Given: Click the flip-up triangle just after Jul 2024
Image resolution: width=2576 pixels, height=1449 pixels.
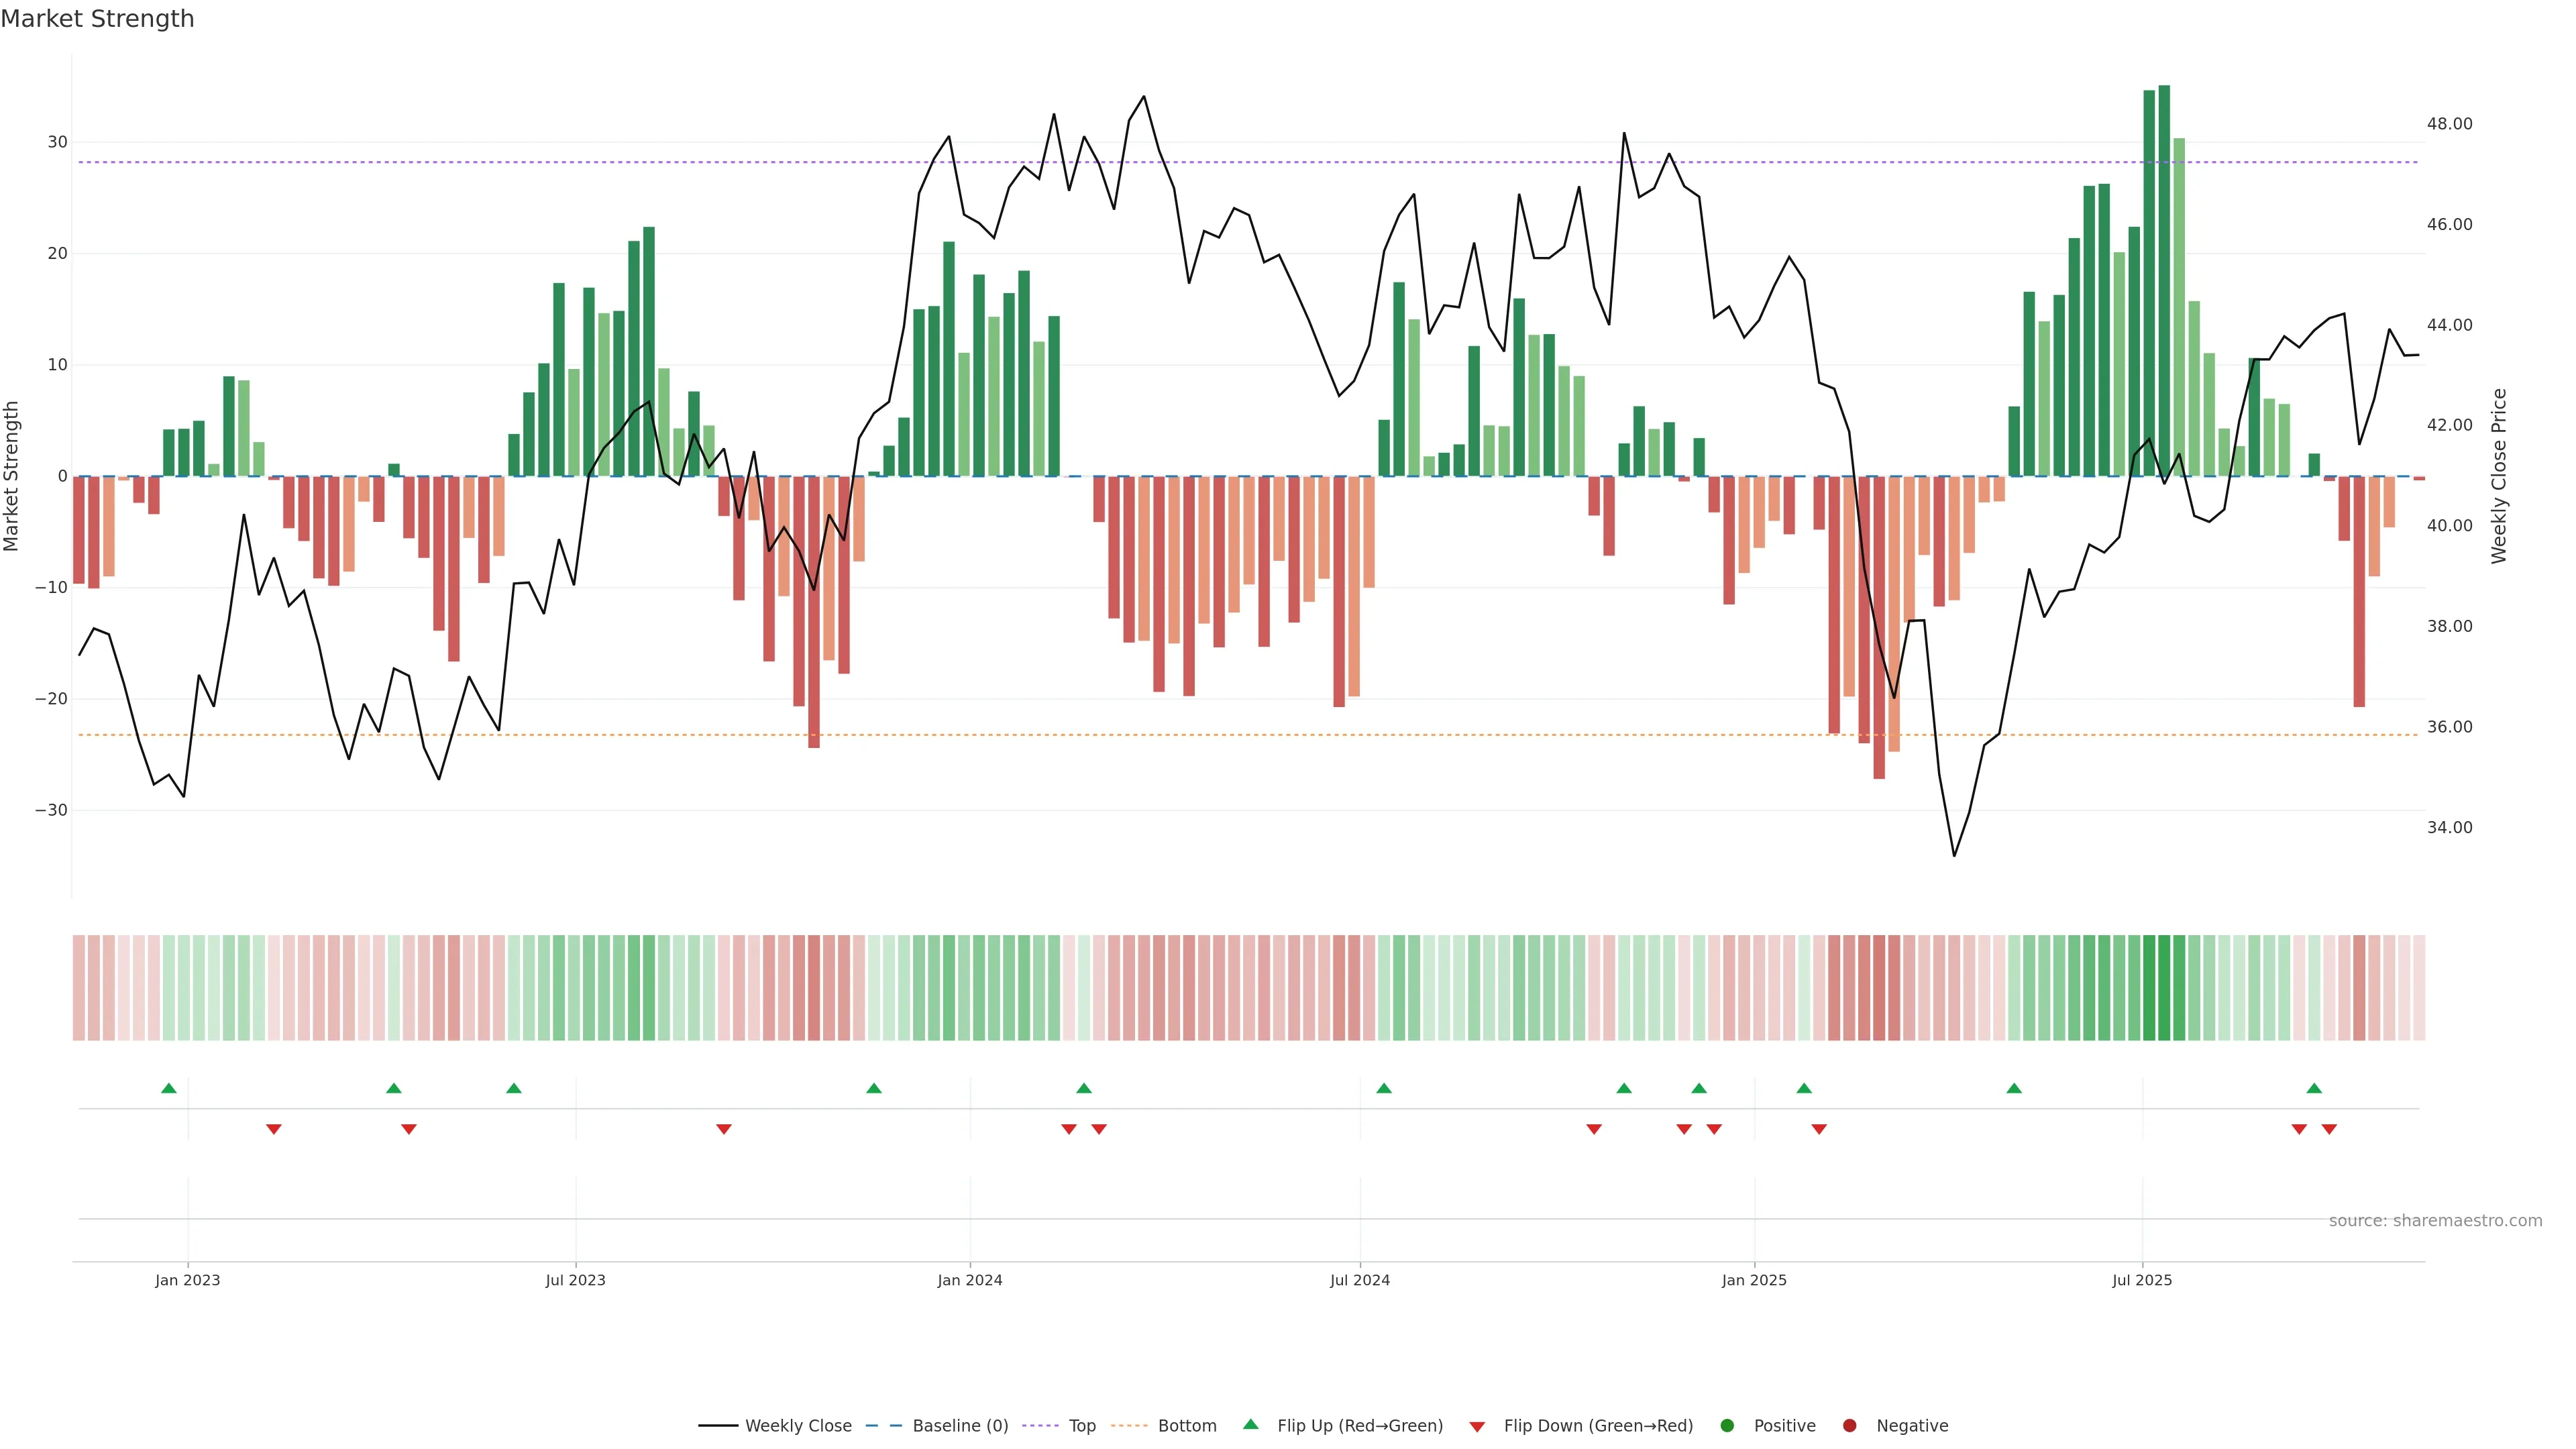Looking at the screenshot, I should [1384, 1088].
